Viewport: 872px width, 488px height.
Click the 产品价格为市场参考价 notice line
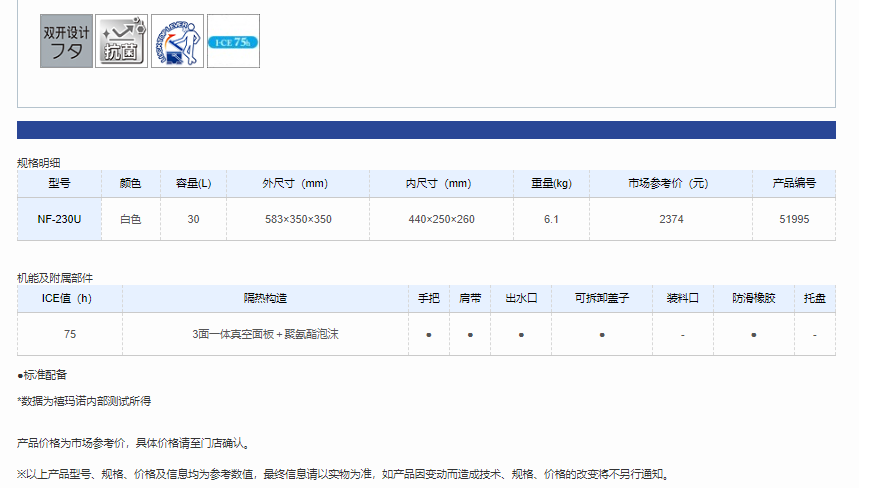click(134, 443)
